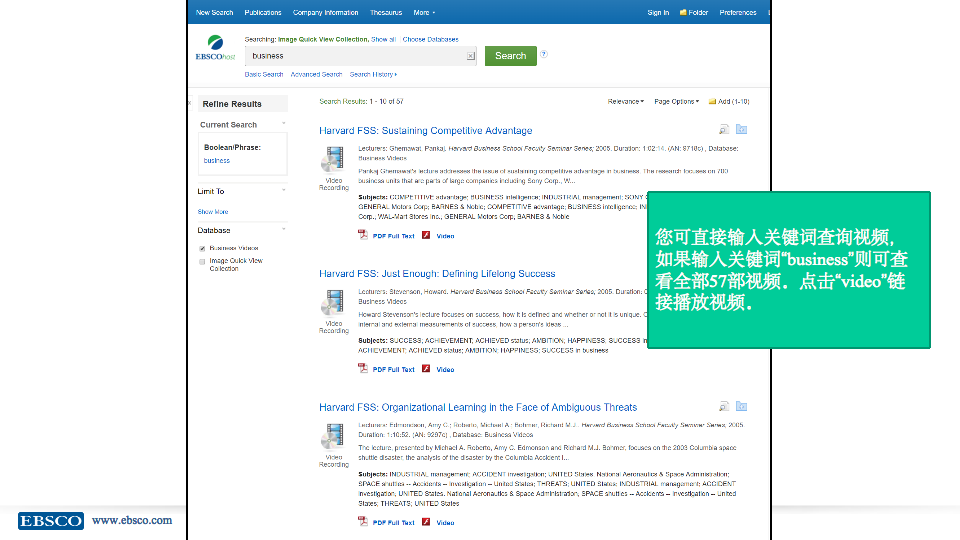Click PDF icon under Just Enough result
Image resolution: width=960 pixels, height=540 pixels.
click(x=363, y=368)
